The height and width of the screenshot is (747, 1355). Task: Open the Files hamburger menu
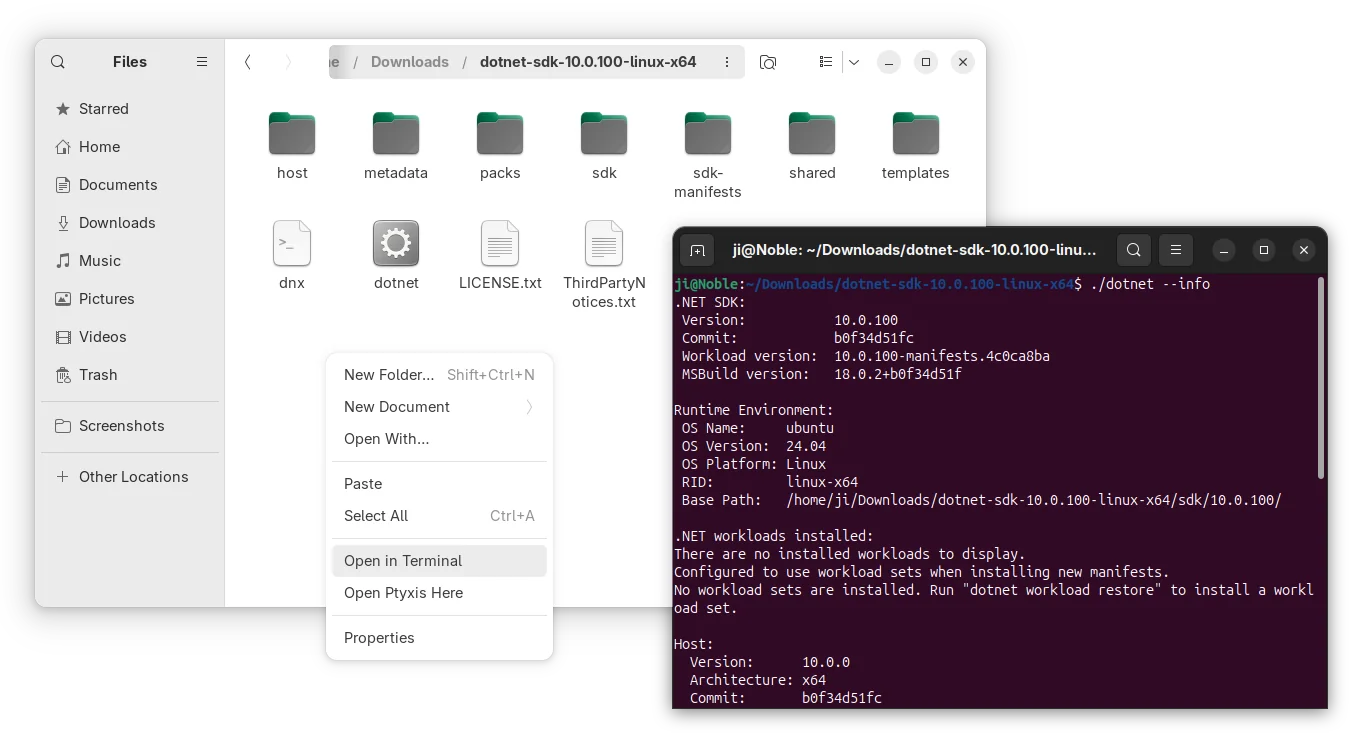pos(202,62)
